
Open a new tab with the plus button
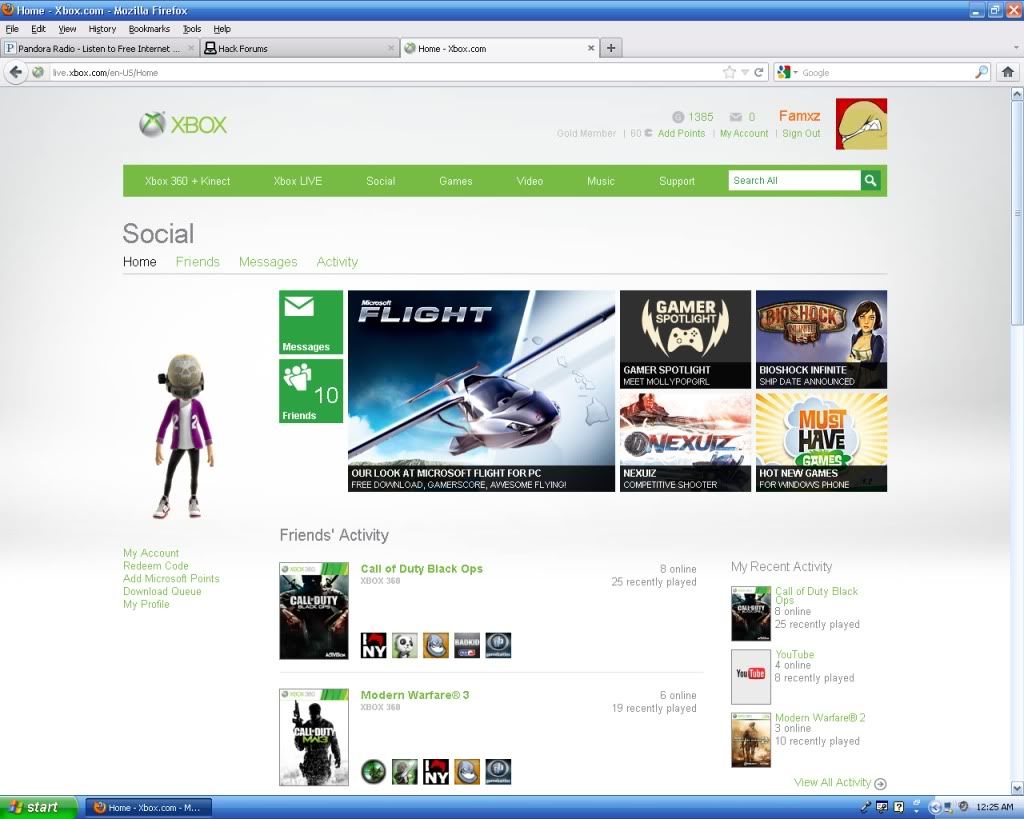611,48
